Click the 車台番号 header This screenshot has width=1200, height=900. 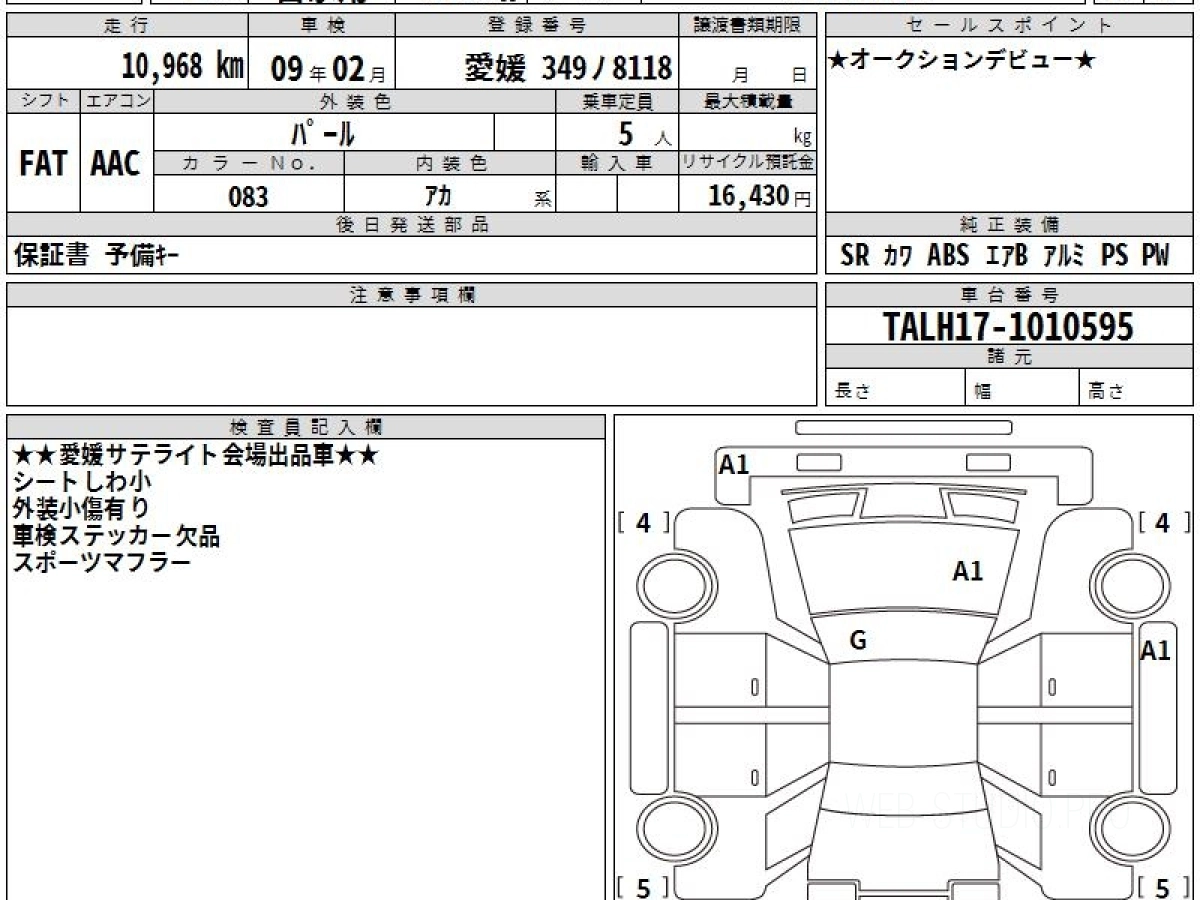[x=1008, y=294]
